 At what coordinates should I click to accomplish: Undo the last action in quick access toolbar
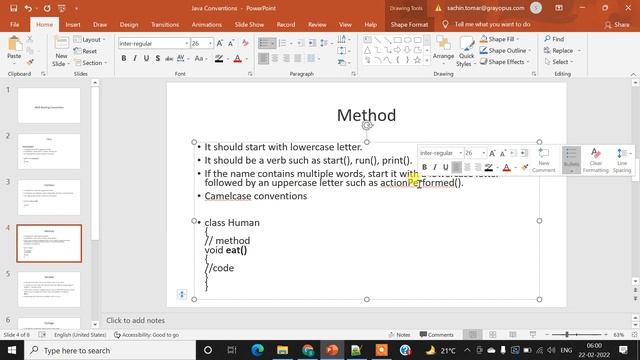(x=28, y=8)
